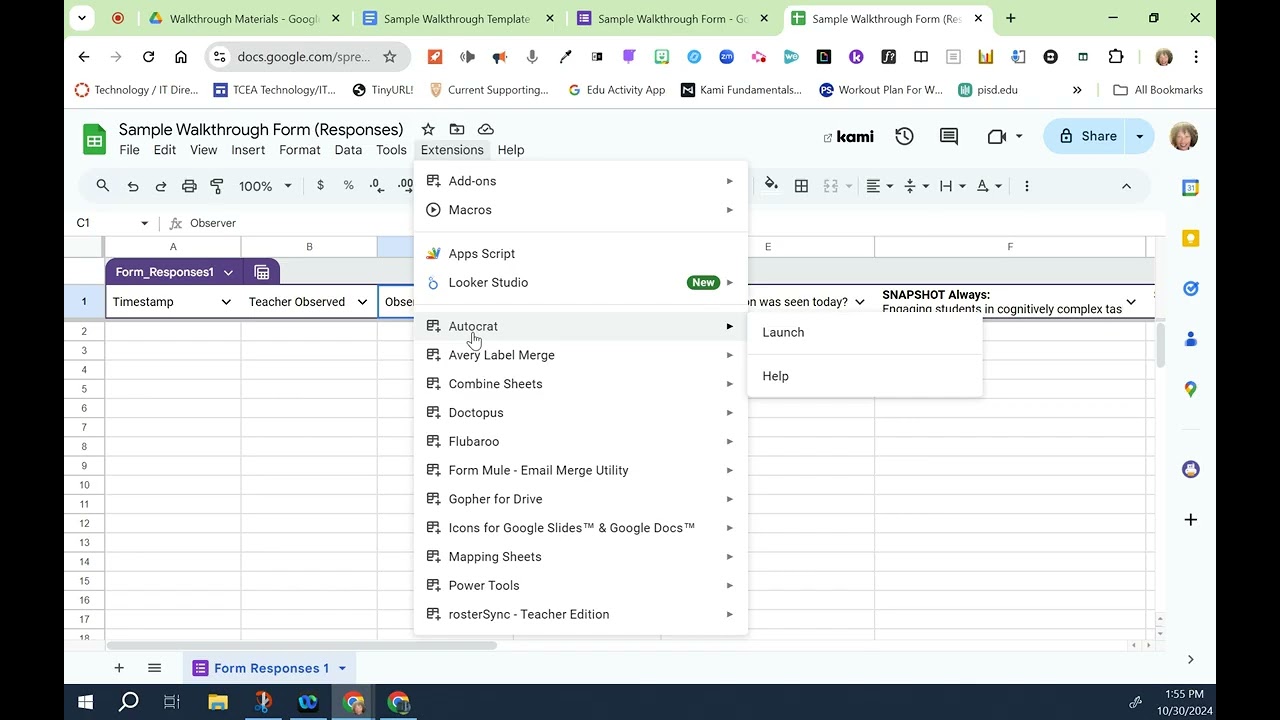
Task: Star the Sample Walkthrough Form document
Action: [428, 129]
